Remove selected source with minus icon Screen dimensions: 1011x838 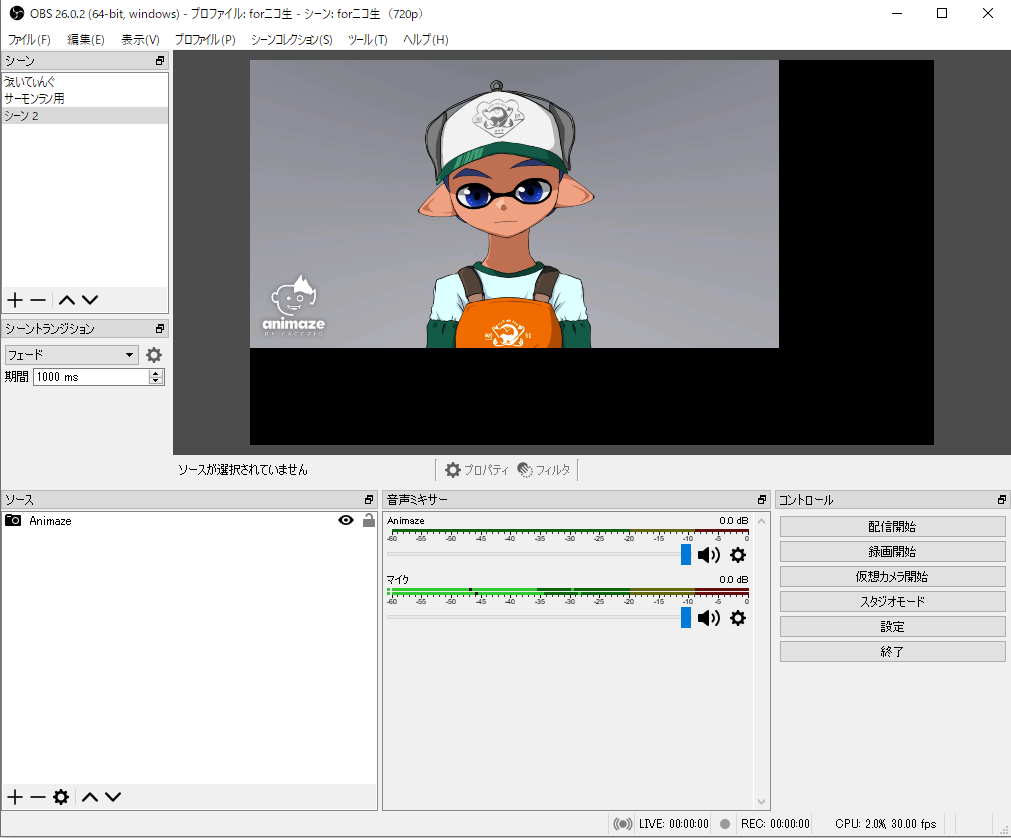point(38,797)
